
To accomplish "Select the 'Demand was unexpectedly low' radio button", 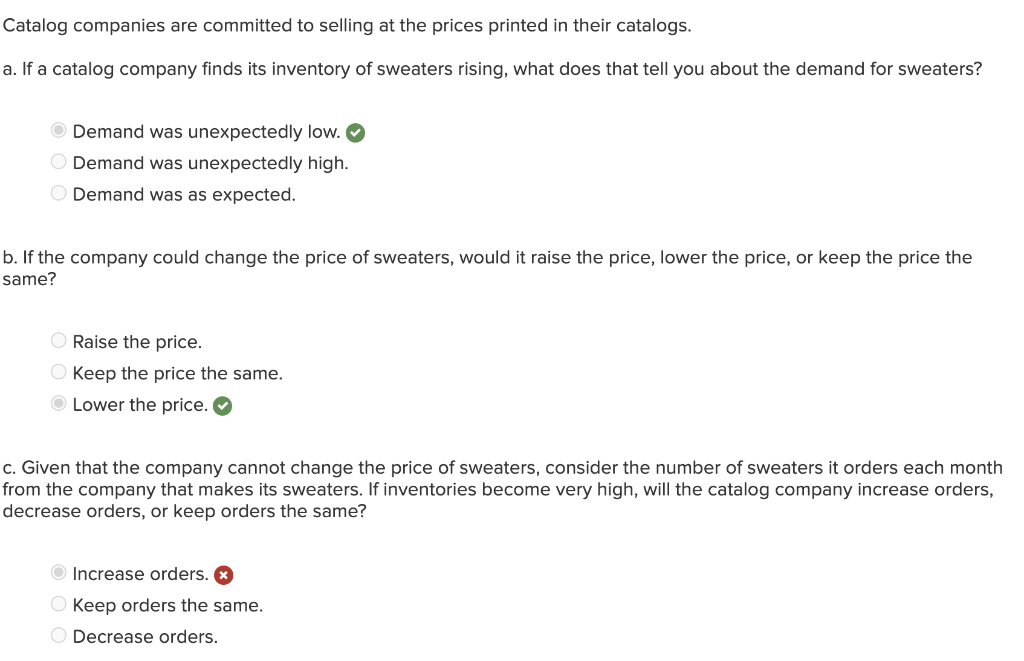I will pos(59,131).
